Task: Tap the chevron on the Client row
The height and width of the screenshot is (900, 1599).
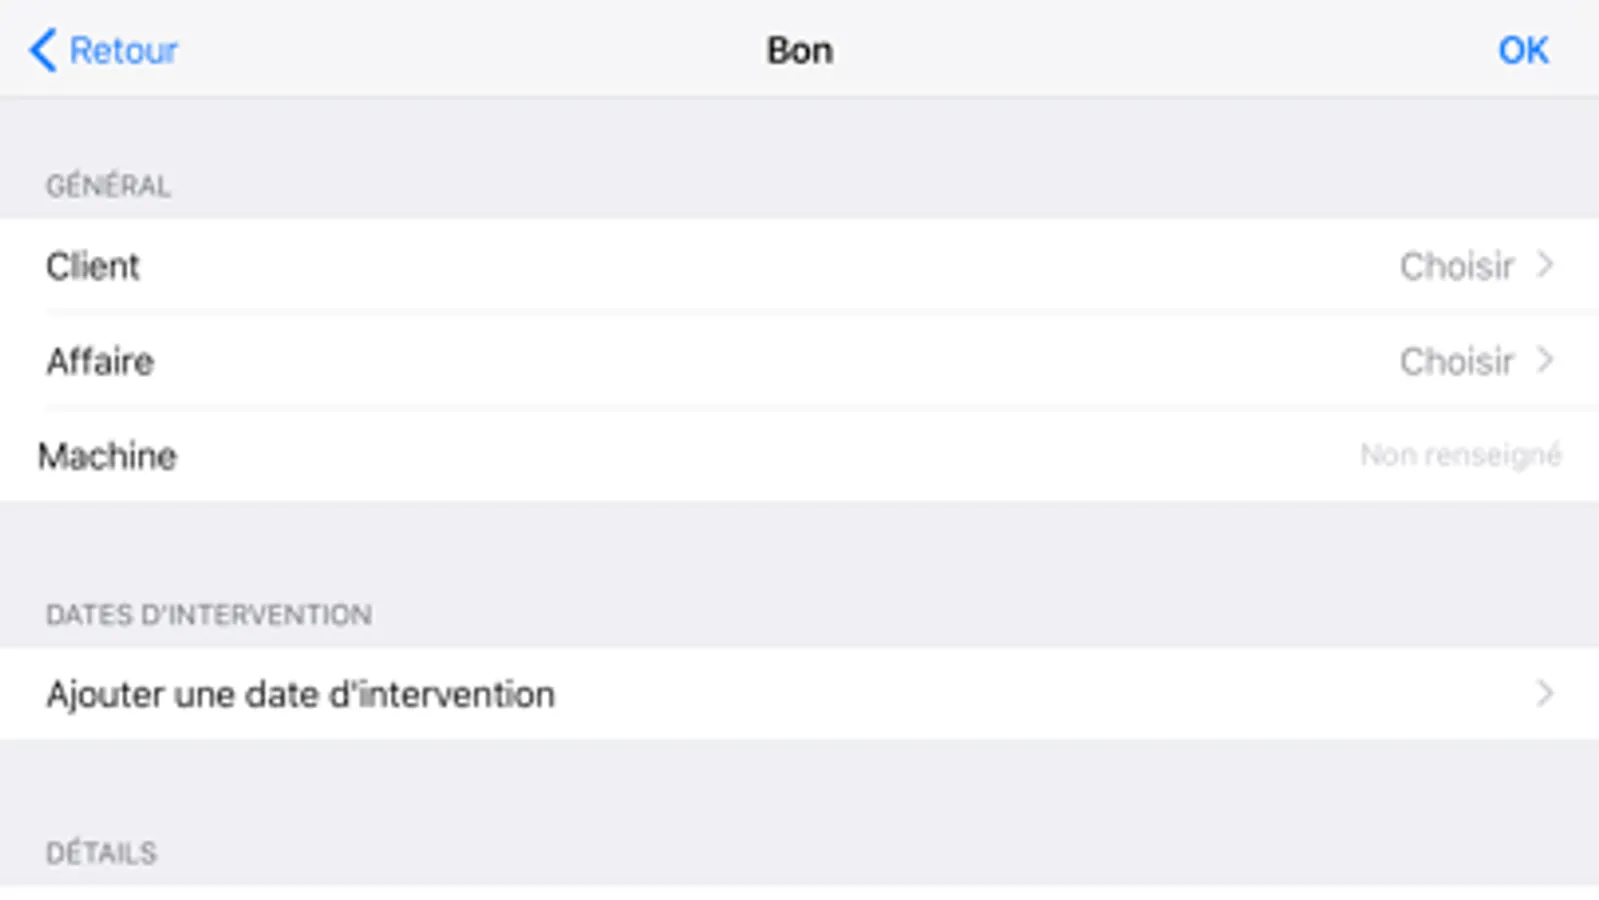Action: point(1545,266)
